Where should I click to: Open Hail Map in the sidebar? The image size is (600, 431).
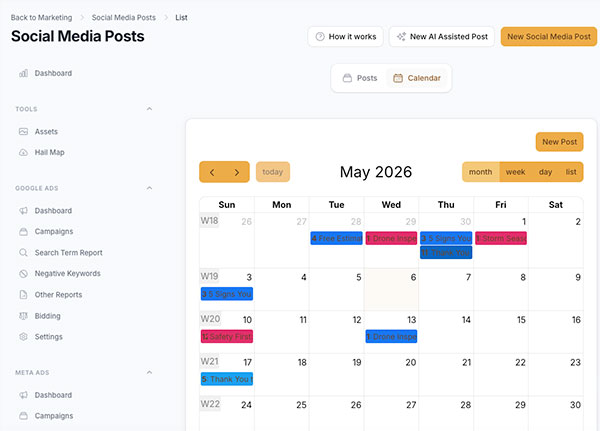[49, 152]
